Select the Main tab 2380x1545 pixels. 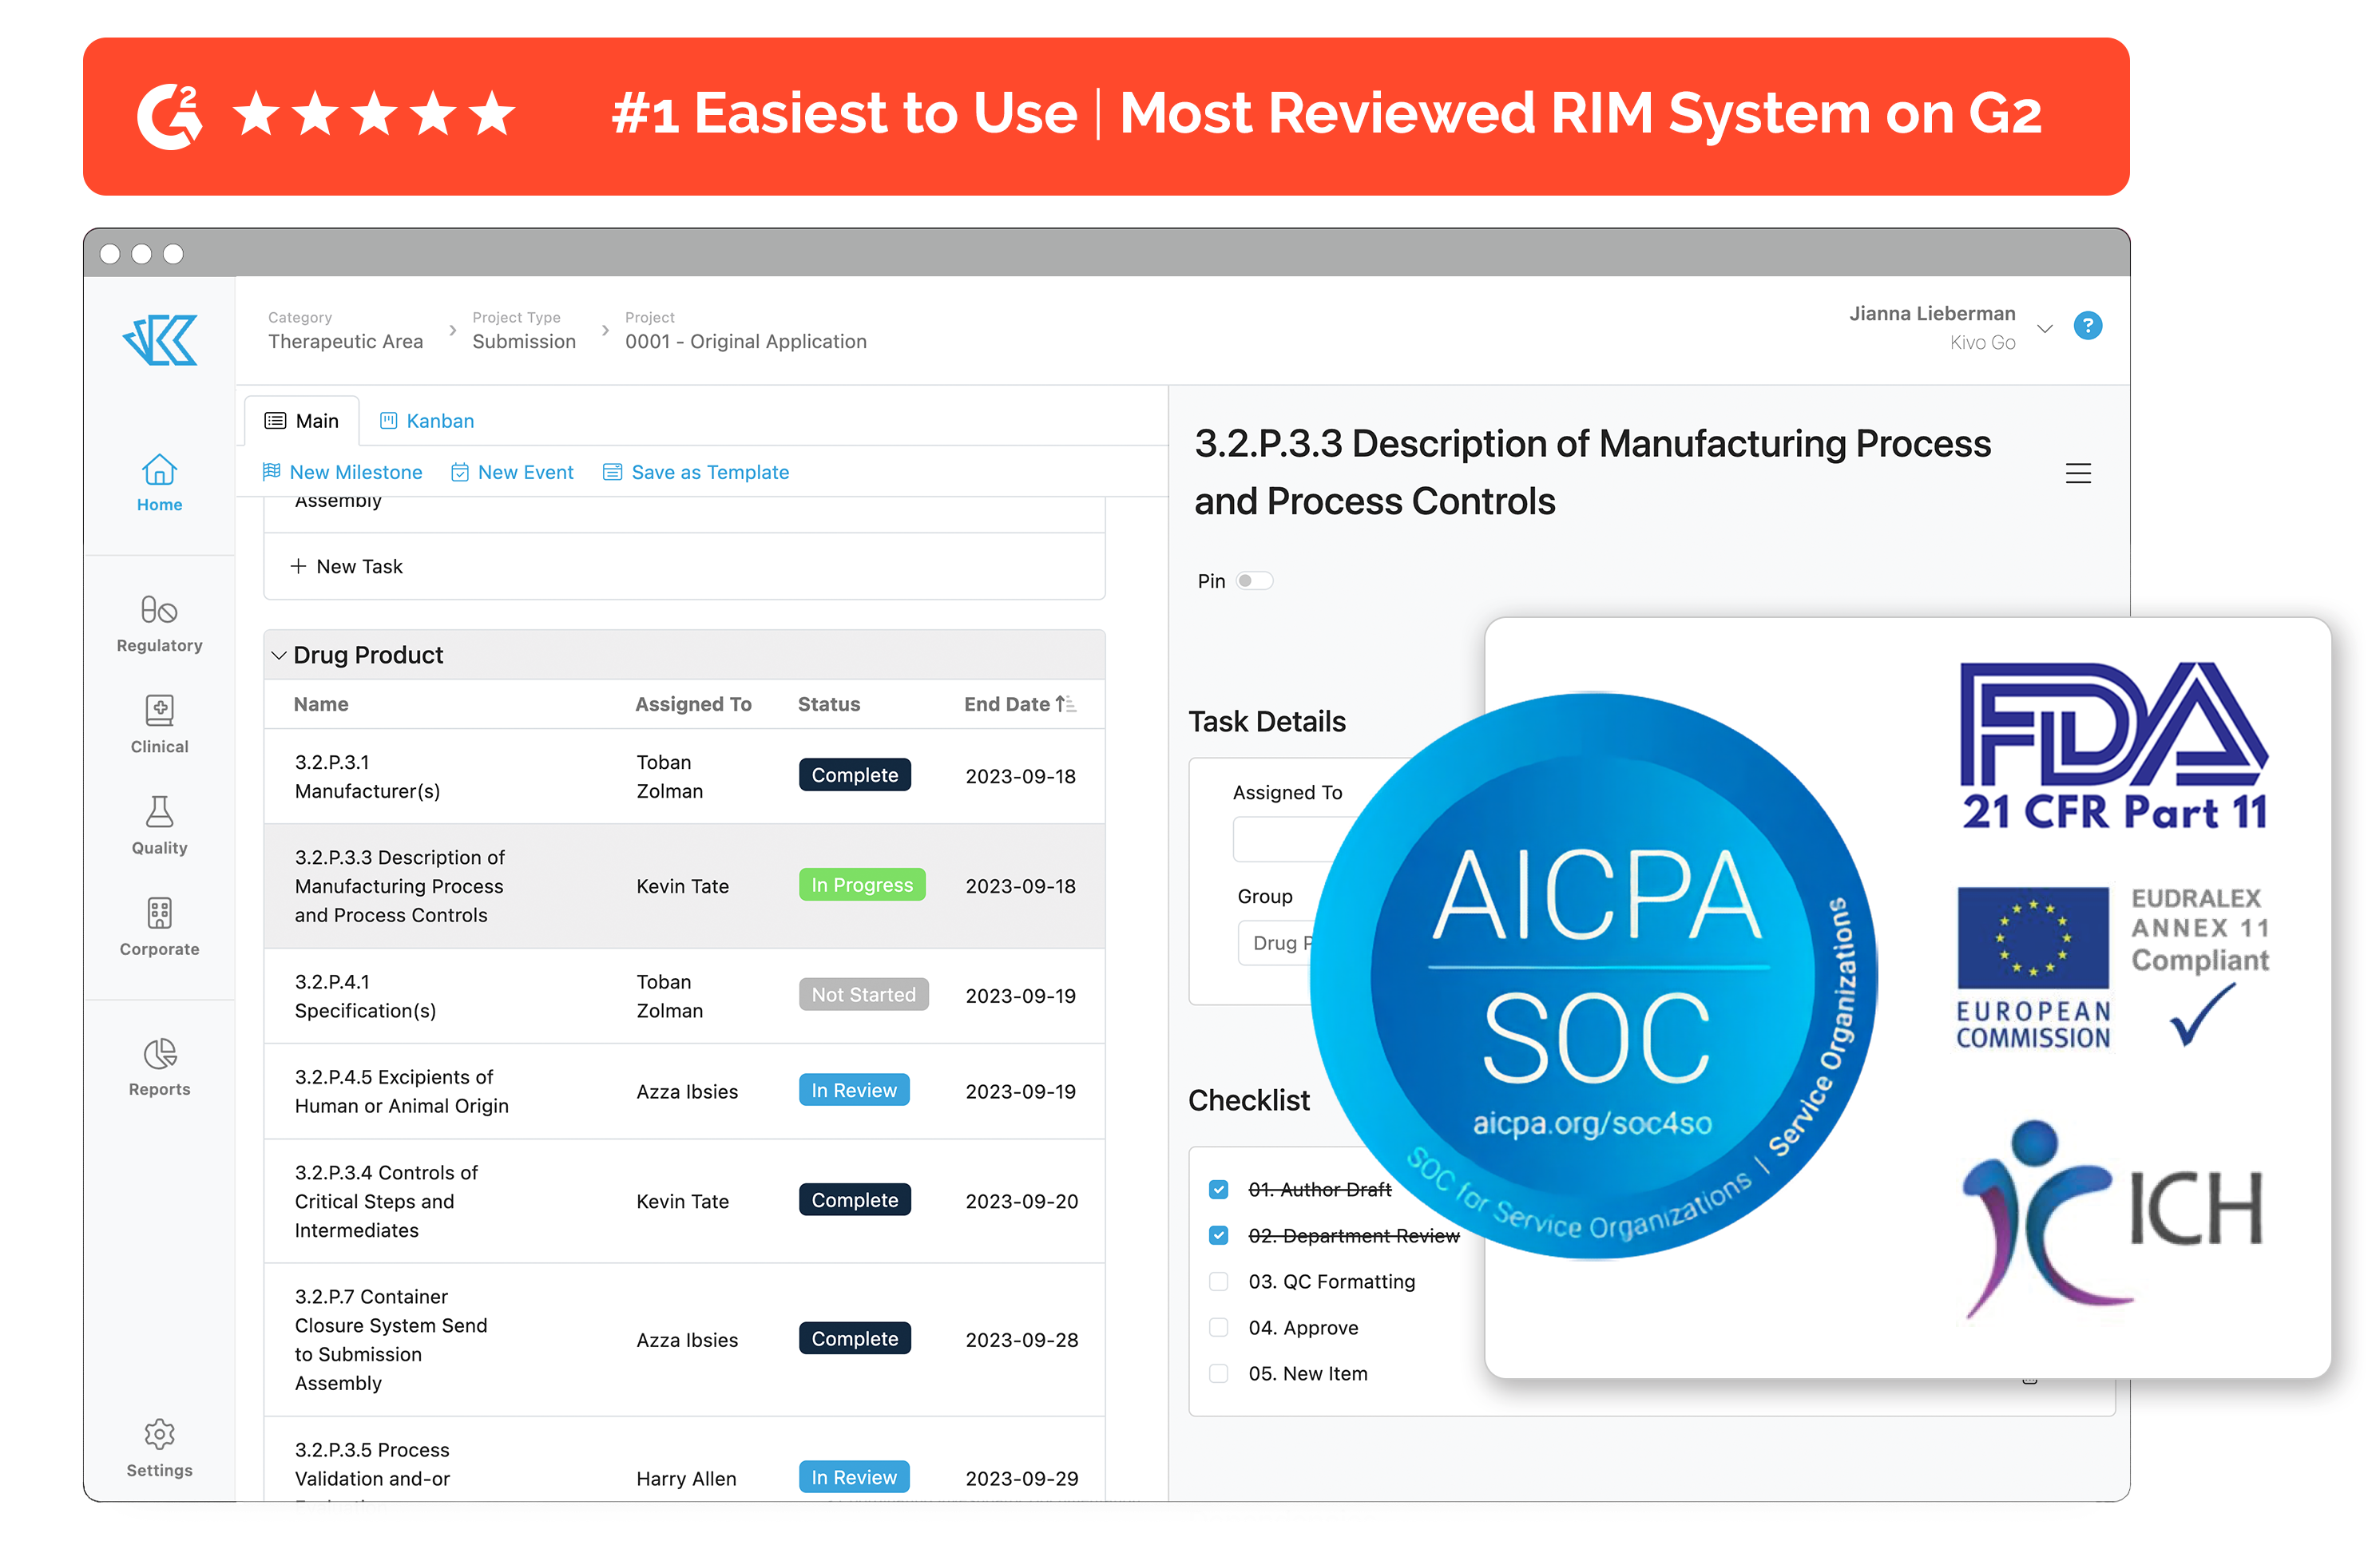point(301,420)
